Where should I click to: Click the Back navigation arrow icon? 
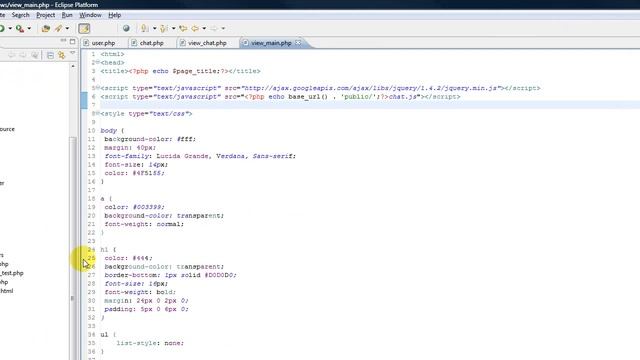click(195, 29)
